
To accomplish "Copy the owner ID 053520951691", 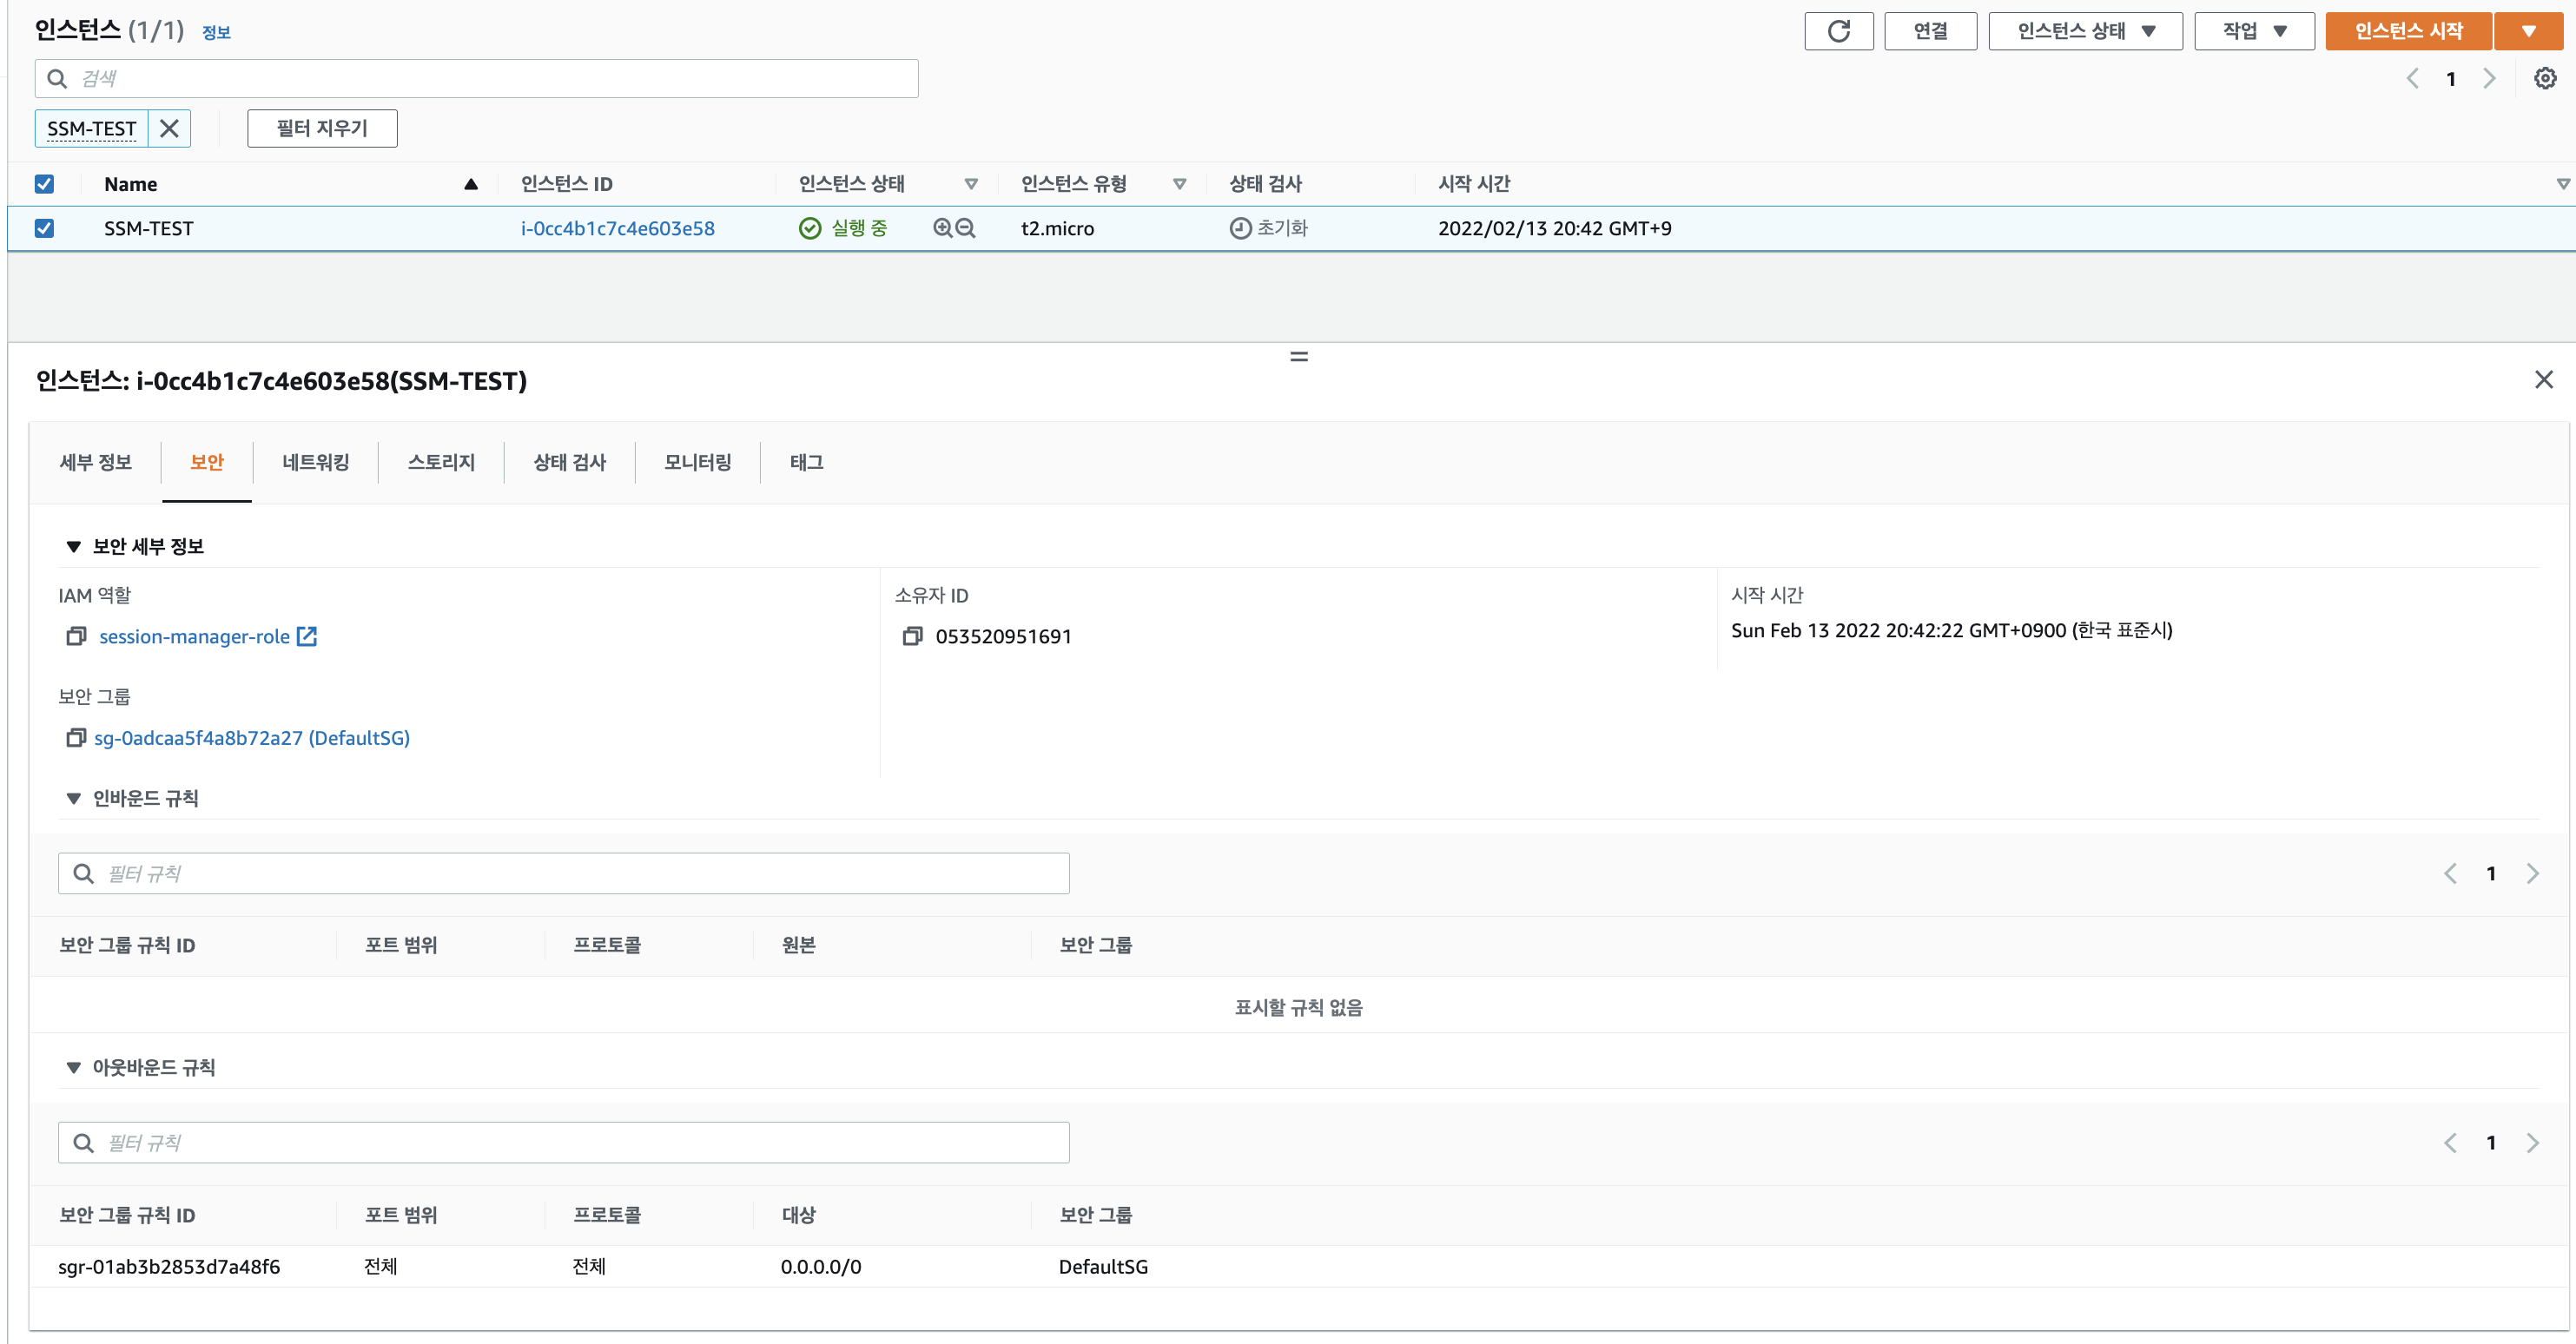I will [911, 636].
